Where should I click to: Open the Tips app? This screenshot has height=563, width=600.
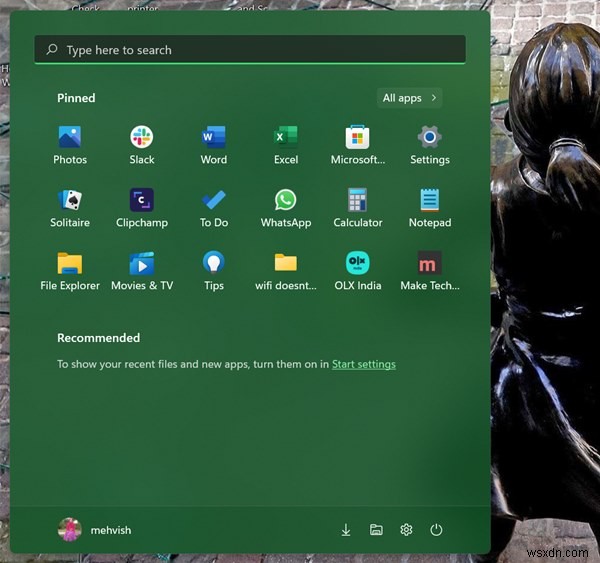(214, 271)
